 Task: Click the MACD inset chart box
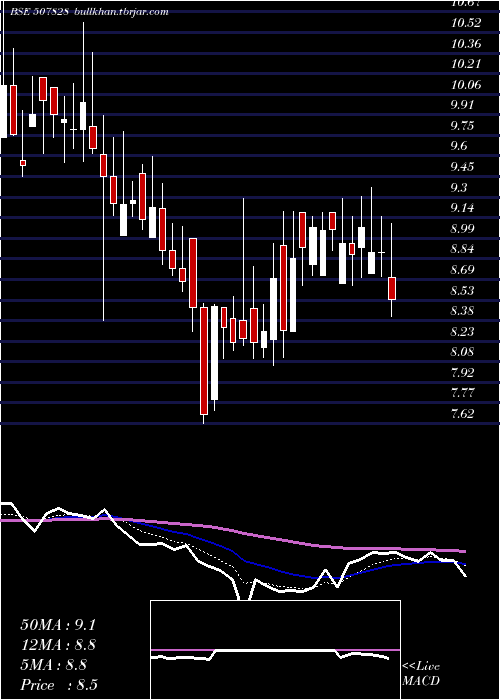click(275, 650)
